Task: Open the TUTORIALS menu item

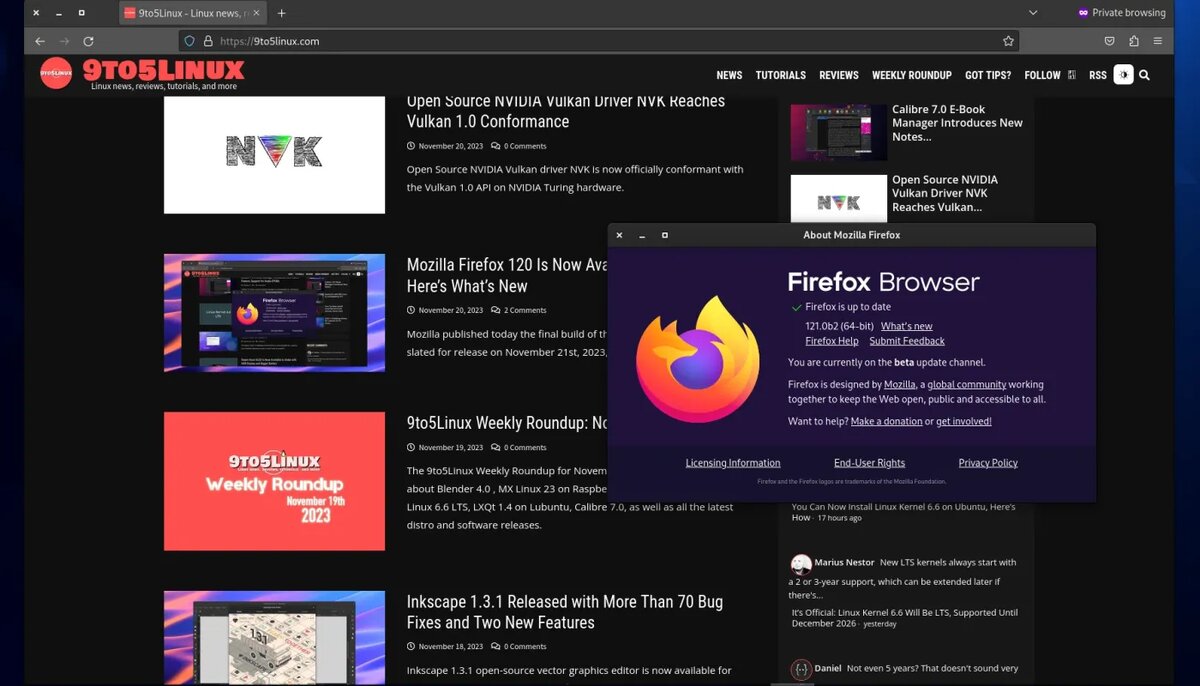Action: (x=781, y=75)
